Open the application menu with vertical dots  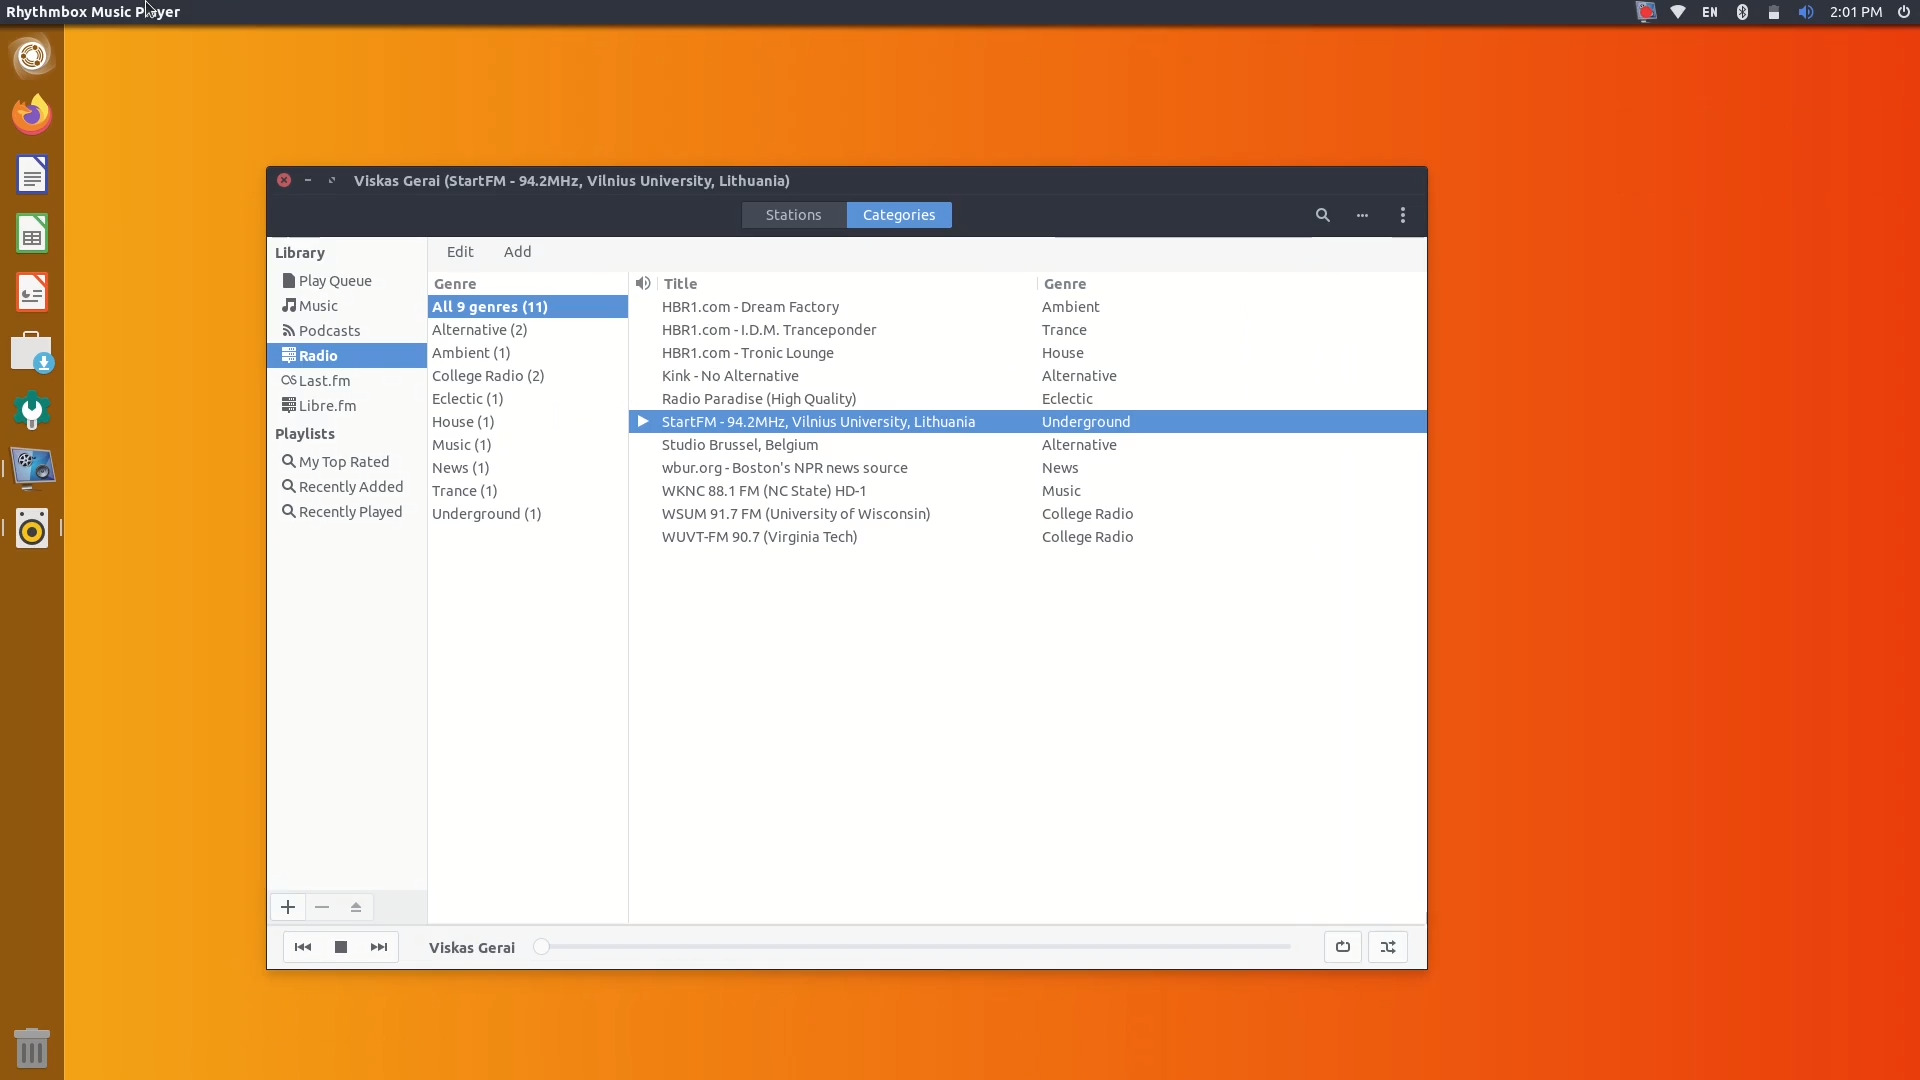[x=1403, y=215]
